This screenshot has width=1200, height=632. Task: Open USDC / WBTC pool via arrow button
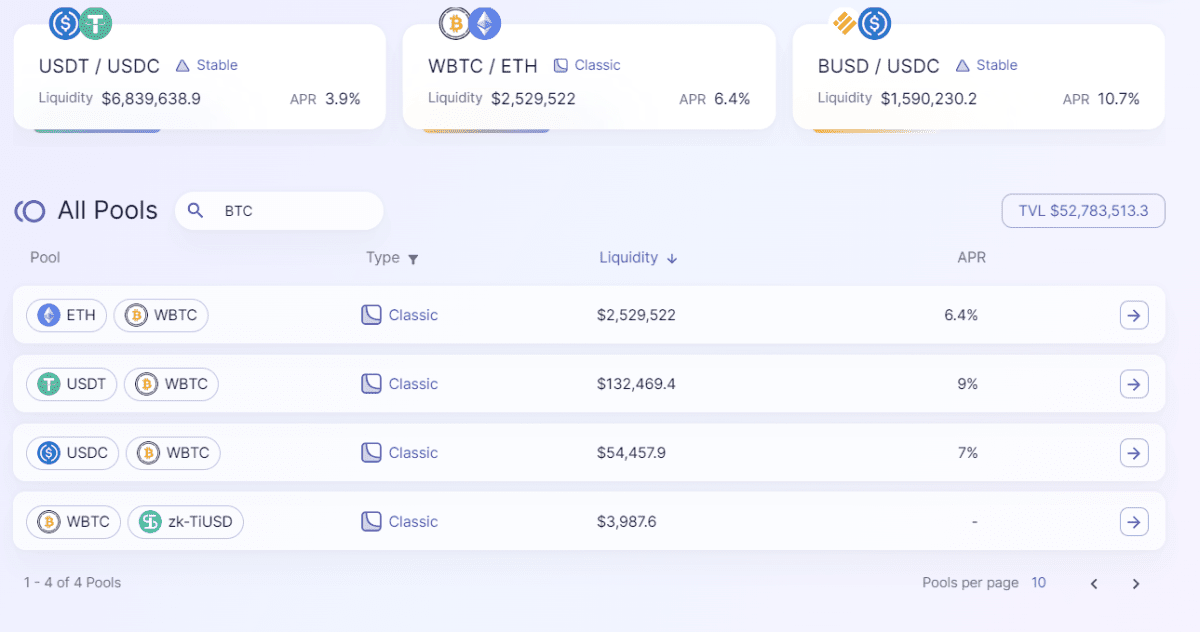[1134, 453]
